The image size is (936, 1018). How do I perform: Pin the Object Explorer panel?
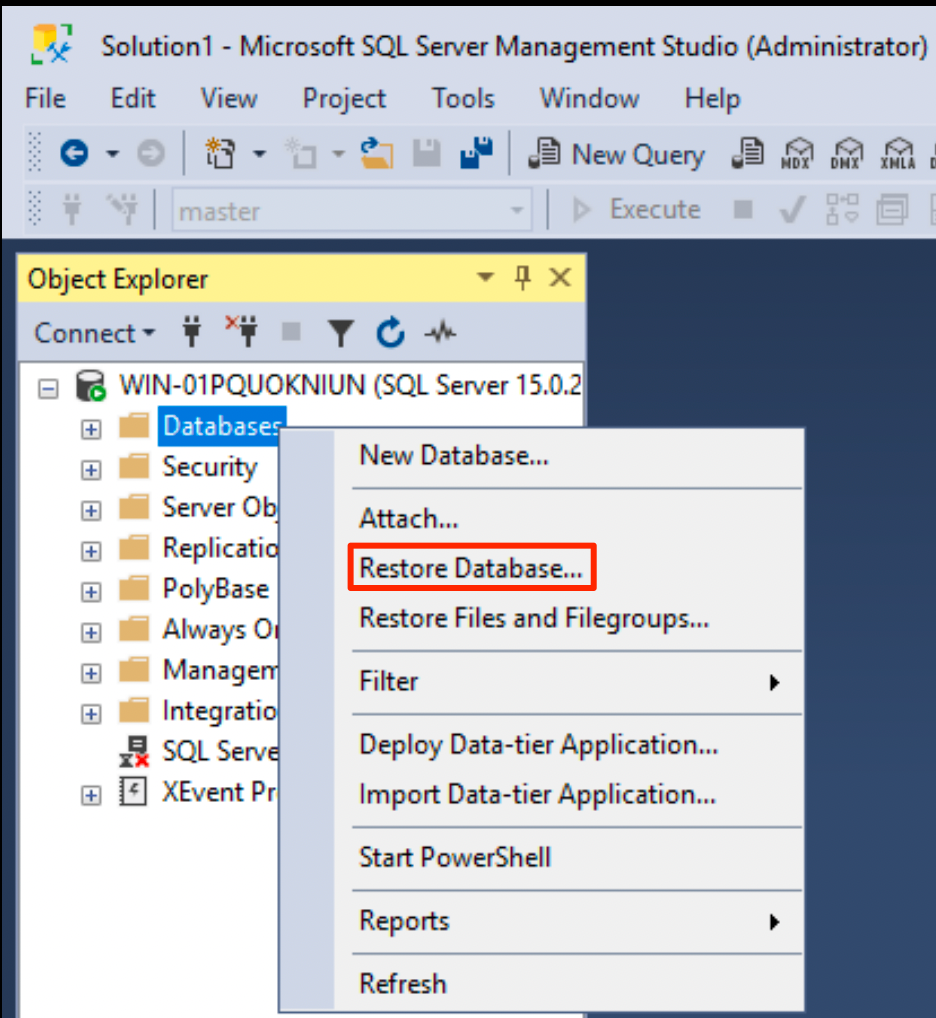pos(522,278)
